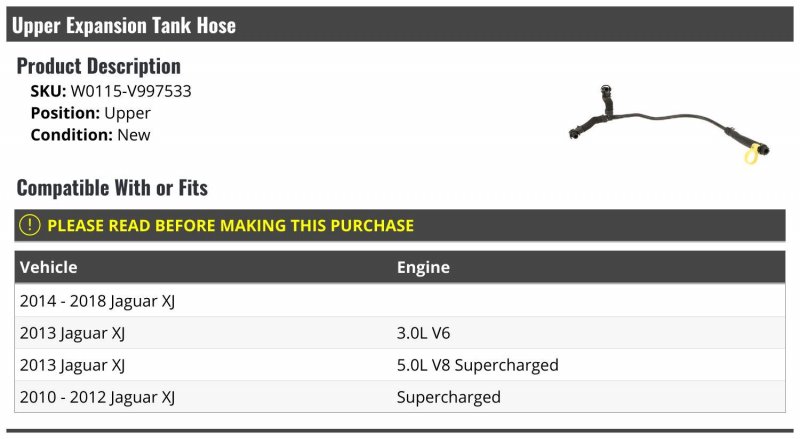Click the empty engine cell for 2014 - 2018

point(589,301)
